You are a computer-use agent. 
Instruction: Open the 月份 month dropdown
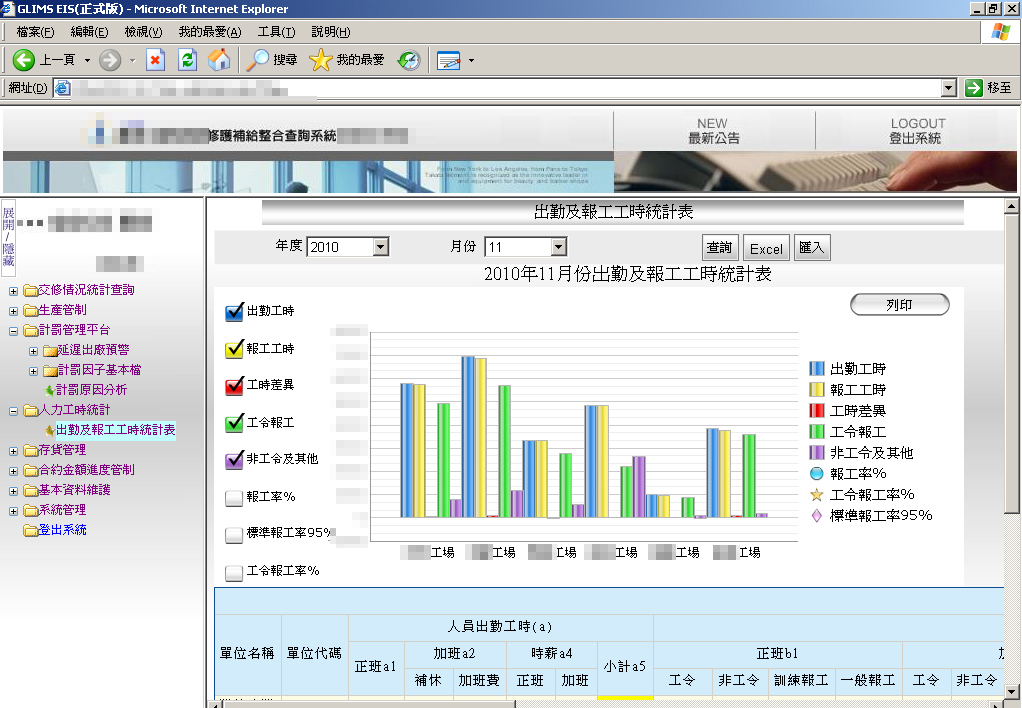click(x=558, y=247)
